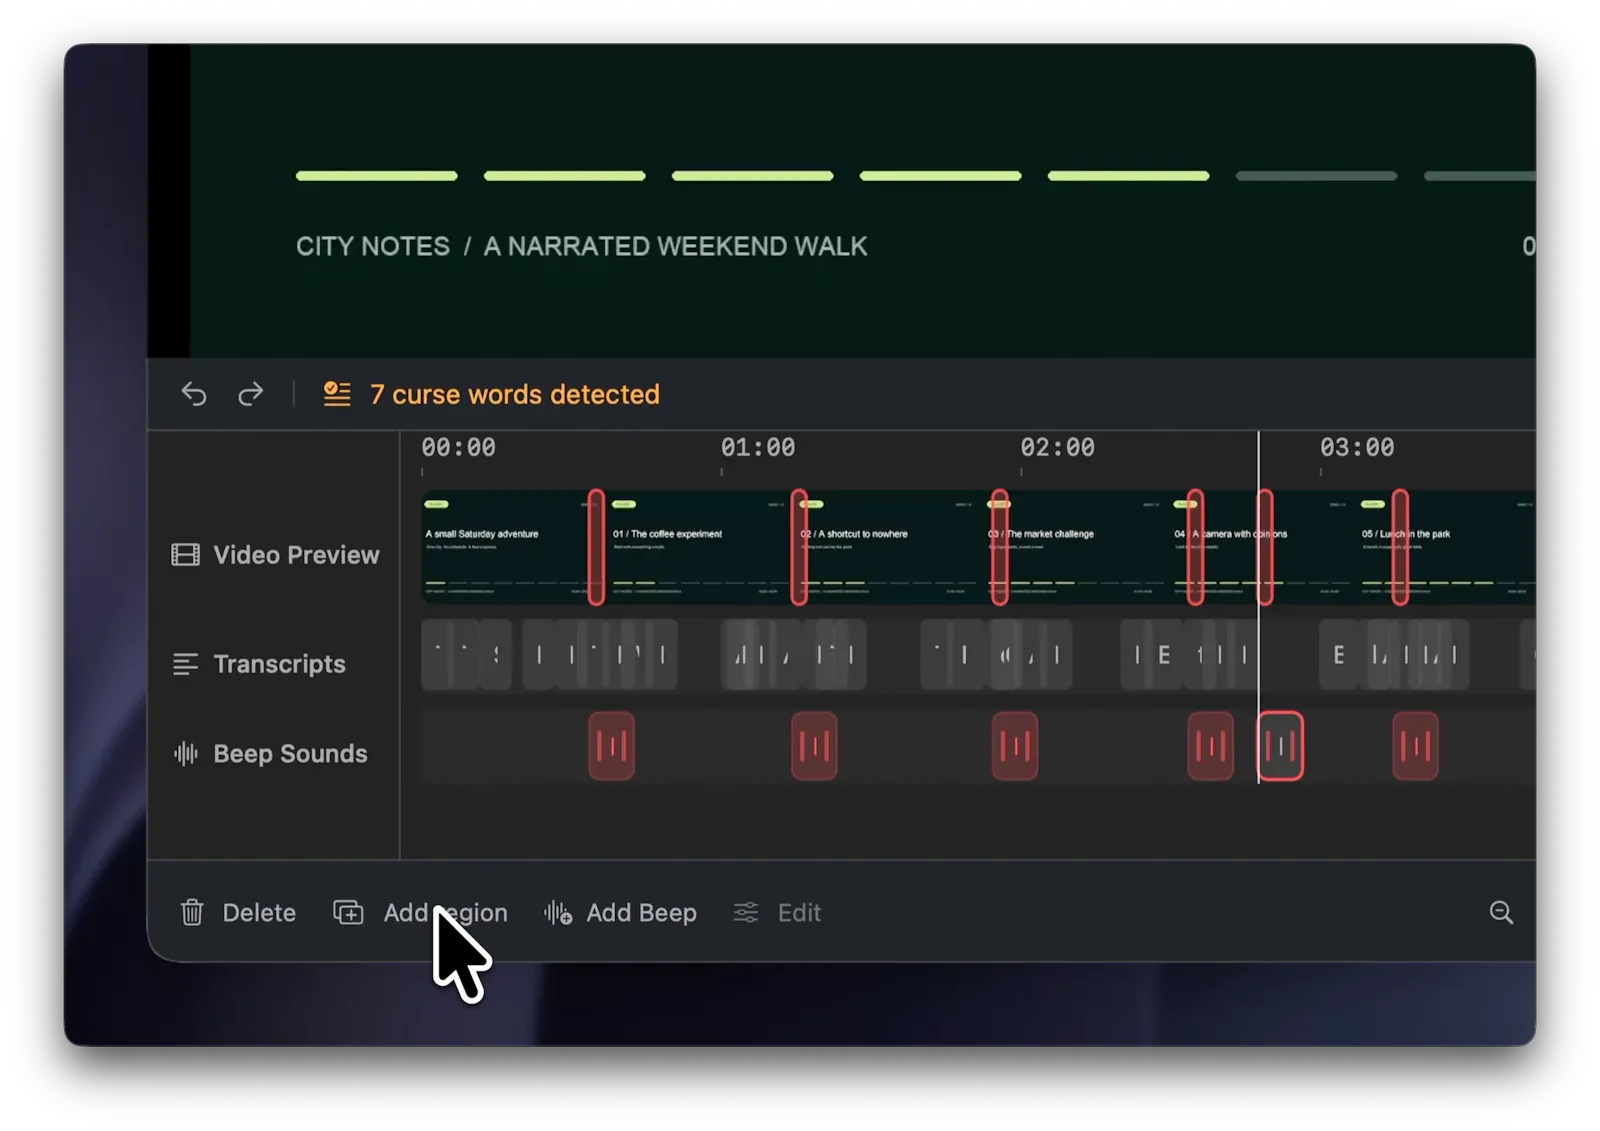Screen dimensions: 1600x1131
Task: Select the Transcripts track label
Action: (x=279, y=664)
